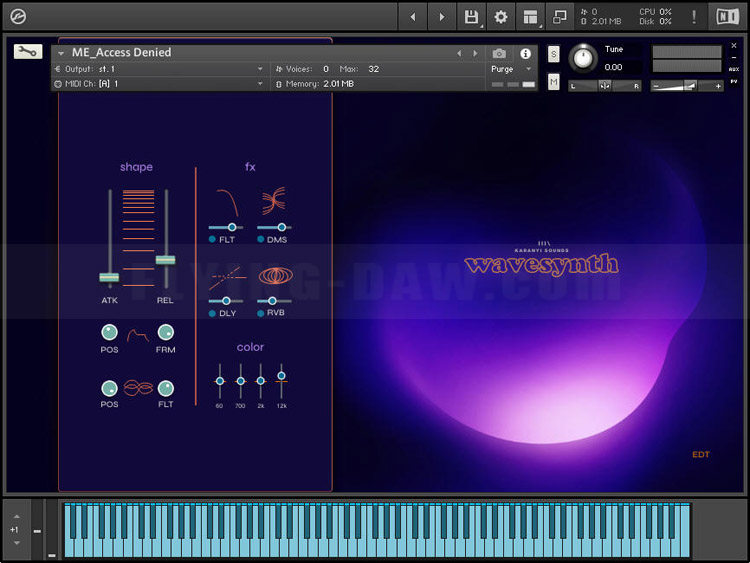
Task: Click the exclamation panic button
Action: click(x=694, y=17)
